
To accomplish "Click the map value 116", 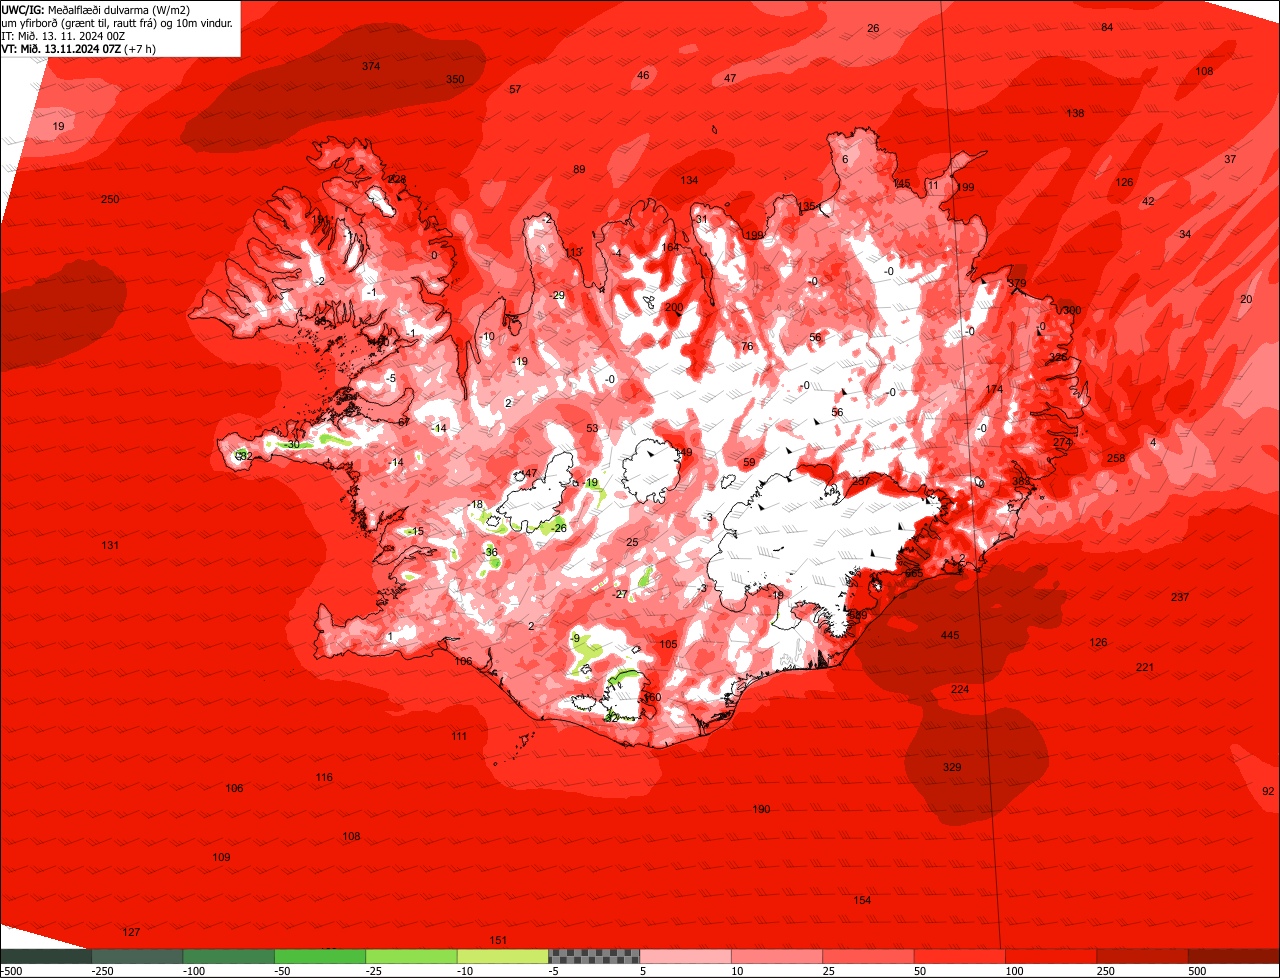I will [x=324, y=777].
